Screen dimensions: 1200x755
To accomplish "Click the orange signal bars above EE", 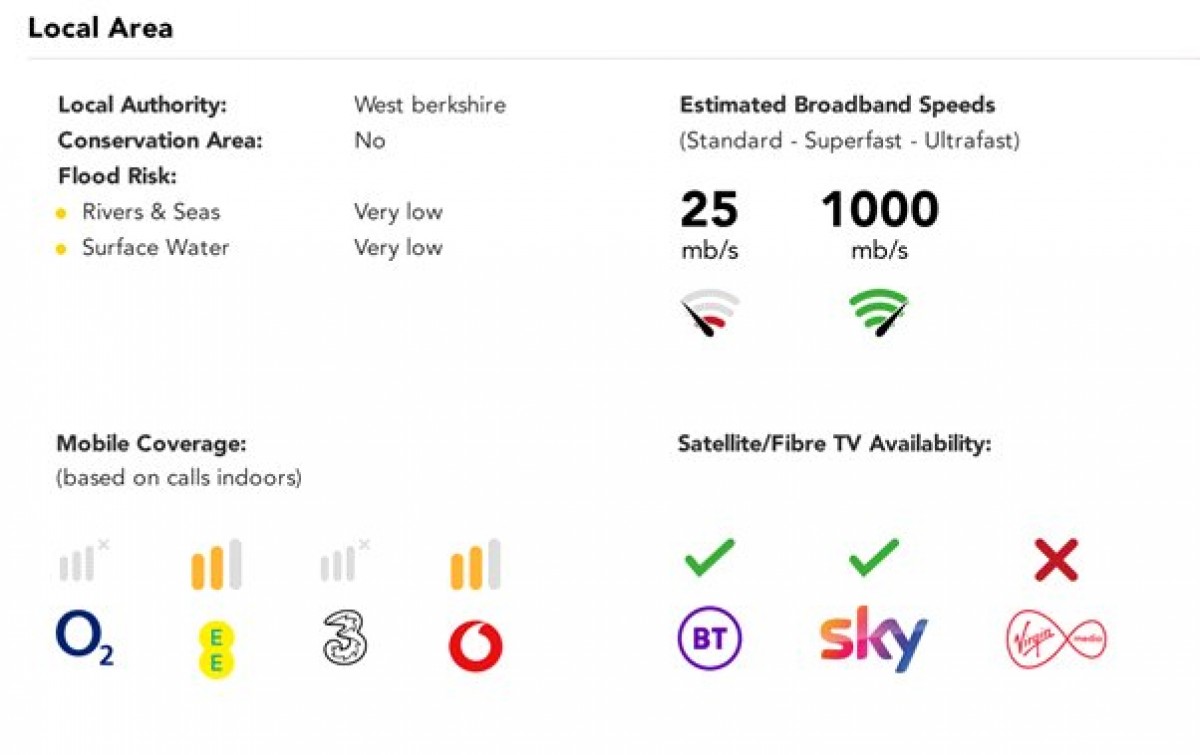I will [x=216, y=564].
